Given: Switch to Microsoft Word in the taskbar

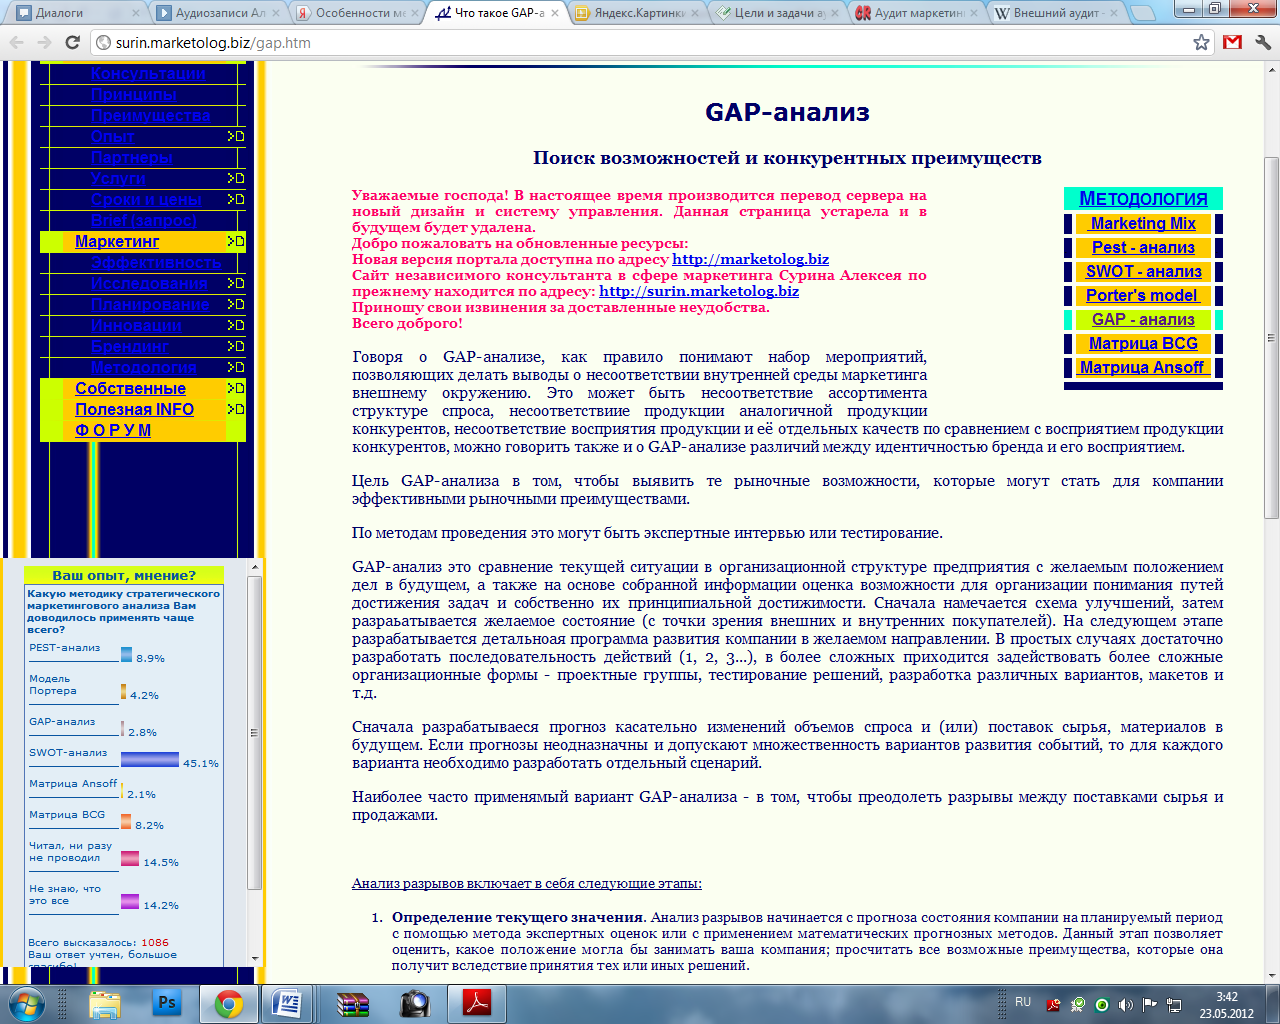Looking at the screenshot, I should [287, 1003].
